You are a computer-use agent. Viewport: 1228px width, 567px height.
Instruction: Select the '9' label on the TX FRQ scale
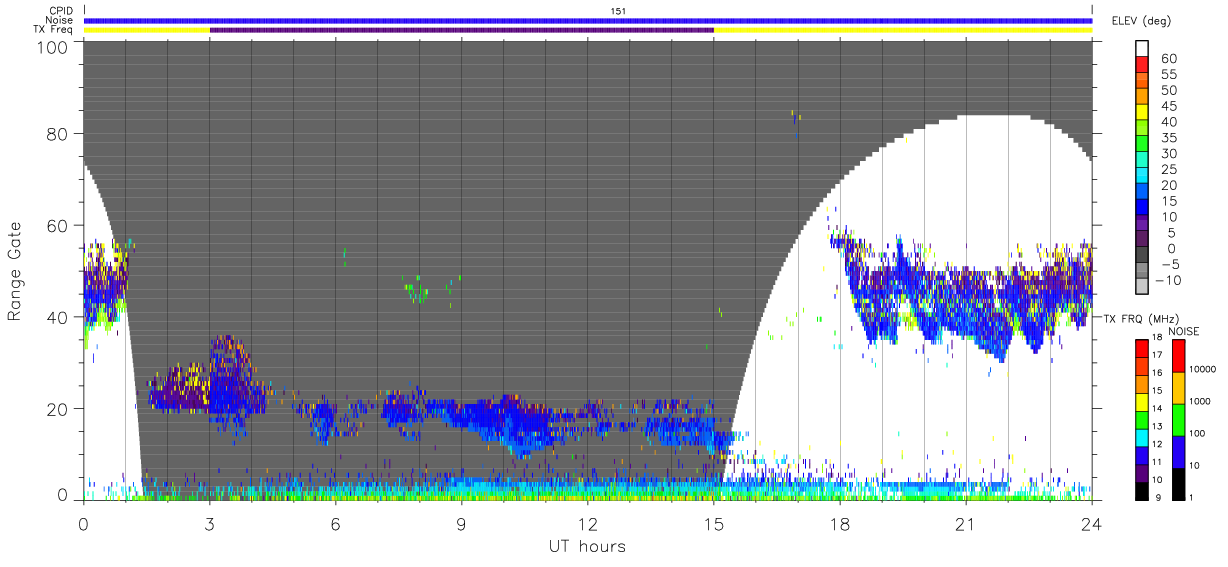coord(1158,498)
